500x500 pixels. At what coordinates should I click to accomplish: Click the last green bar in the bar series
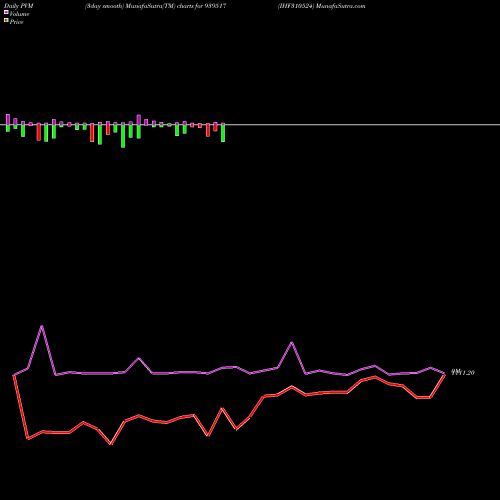tap(223, 133)
